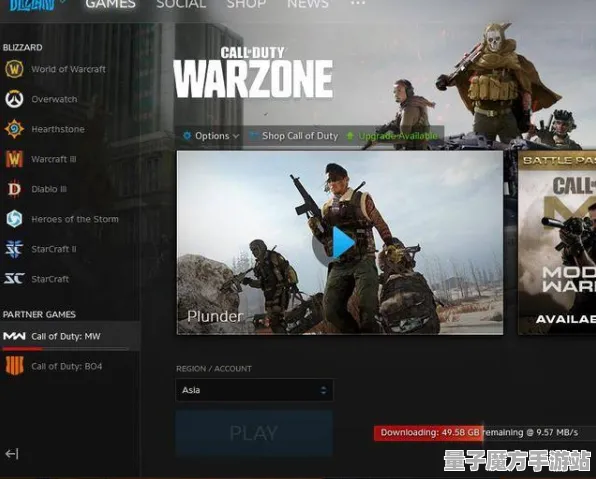Click the Warcraft III icon
The width and height of the screenshot is (596, 479).
(14, 159)
